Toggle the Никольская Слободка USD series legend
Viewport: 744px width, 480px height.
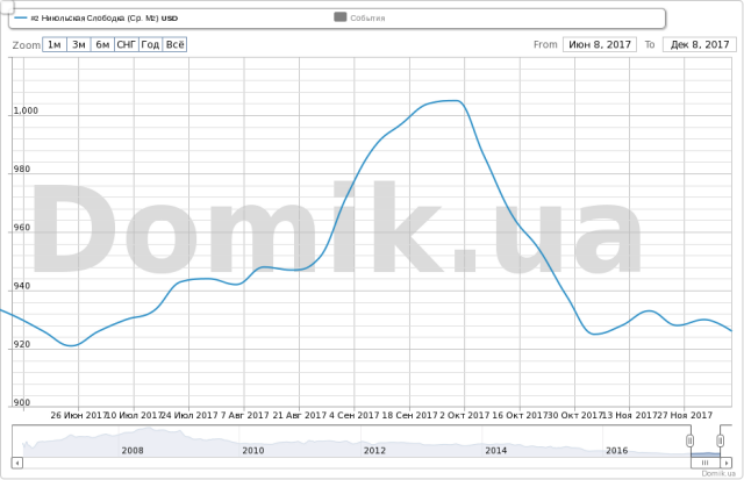point(96,18)
